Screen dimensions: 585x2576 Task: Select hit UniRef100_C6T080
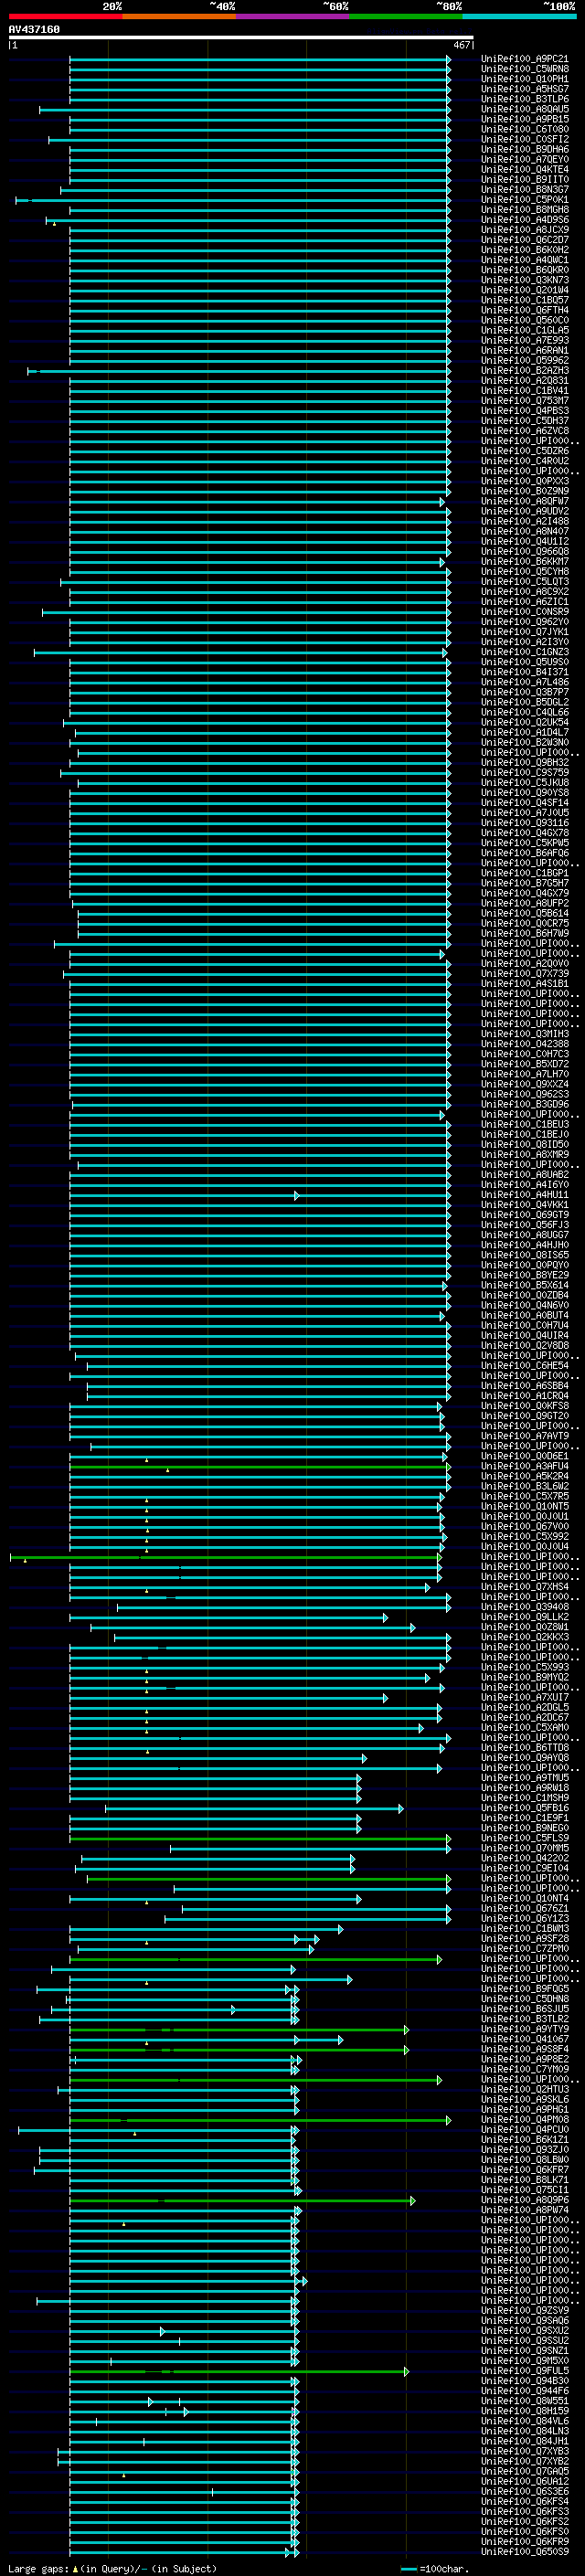525,129
